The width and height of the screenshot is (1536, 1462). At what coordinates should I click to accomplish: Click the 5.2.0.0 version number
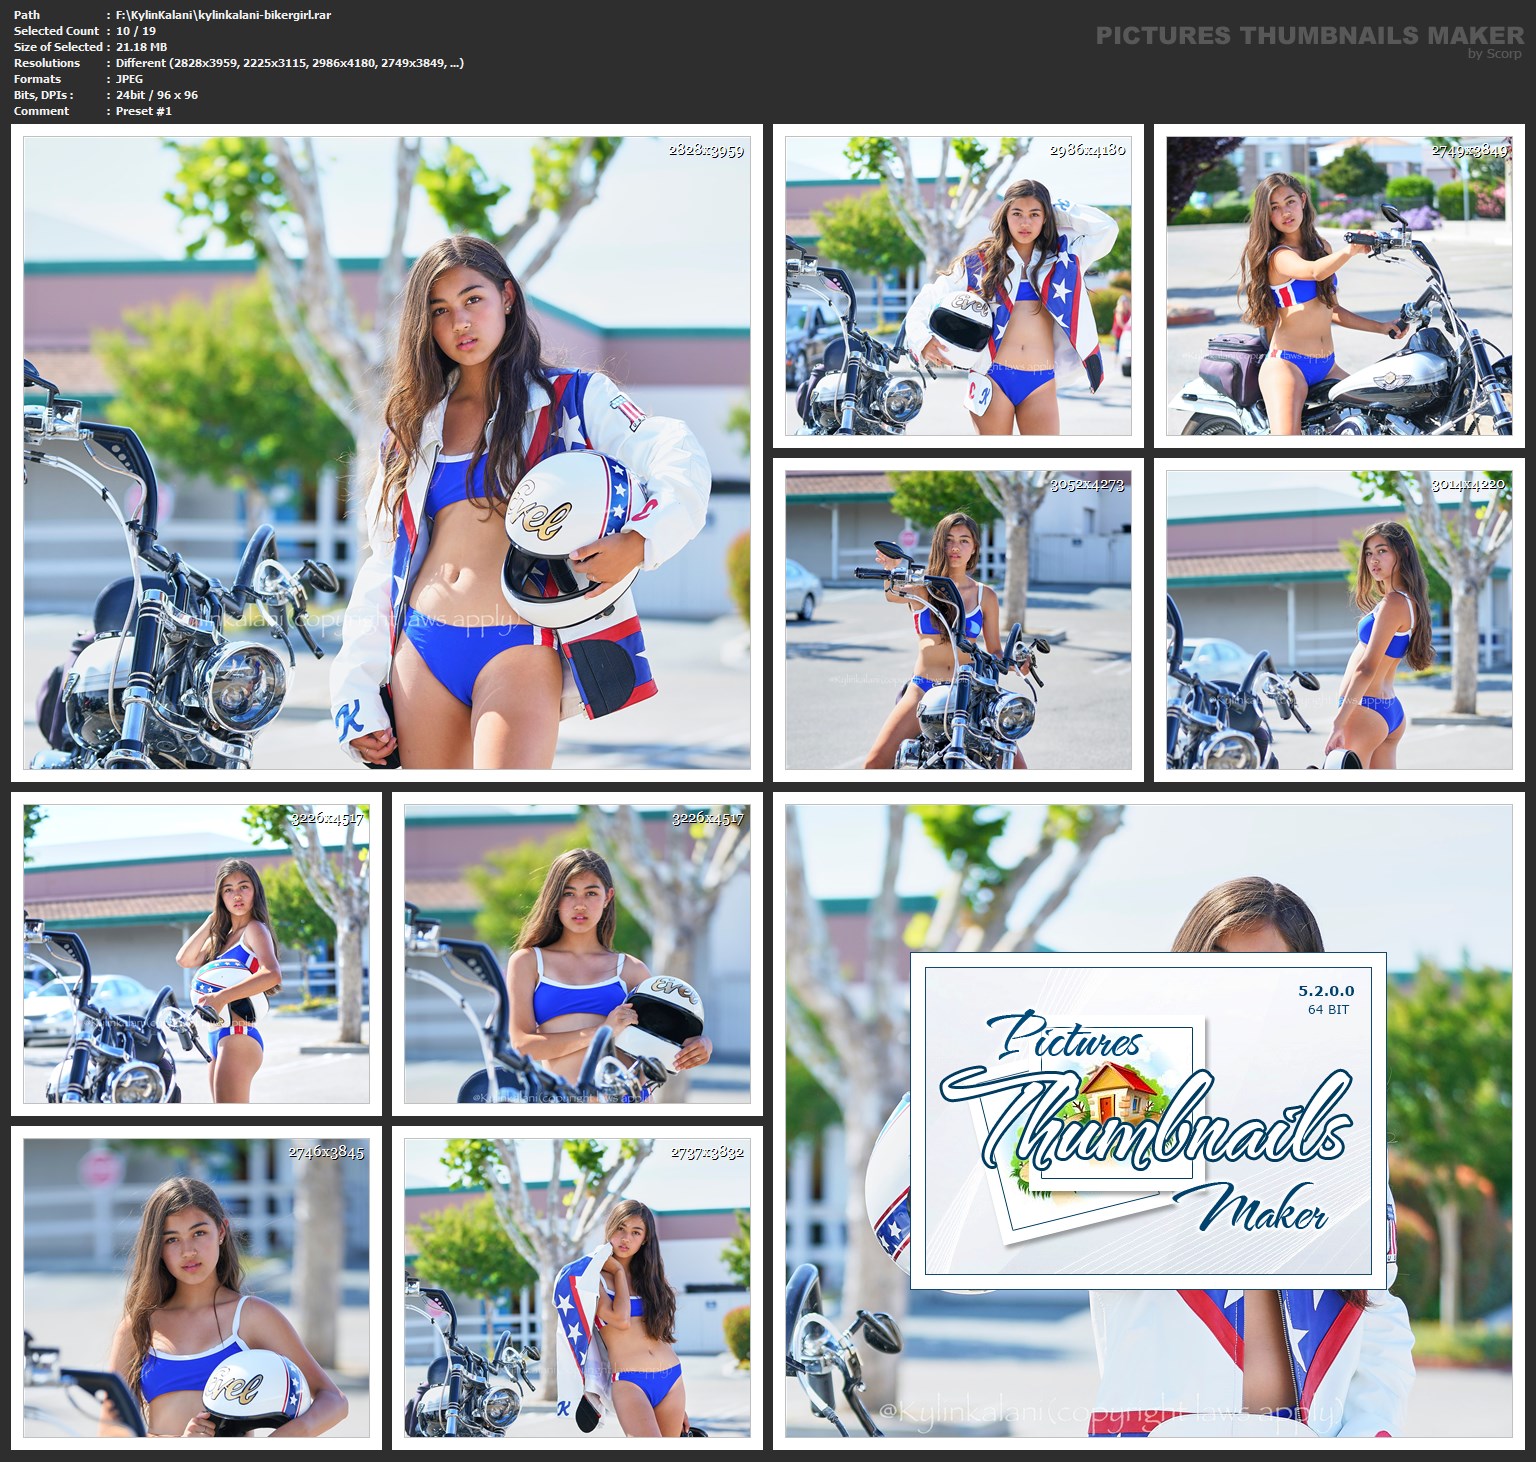(1326, 991)
